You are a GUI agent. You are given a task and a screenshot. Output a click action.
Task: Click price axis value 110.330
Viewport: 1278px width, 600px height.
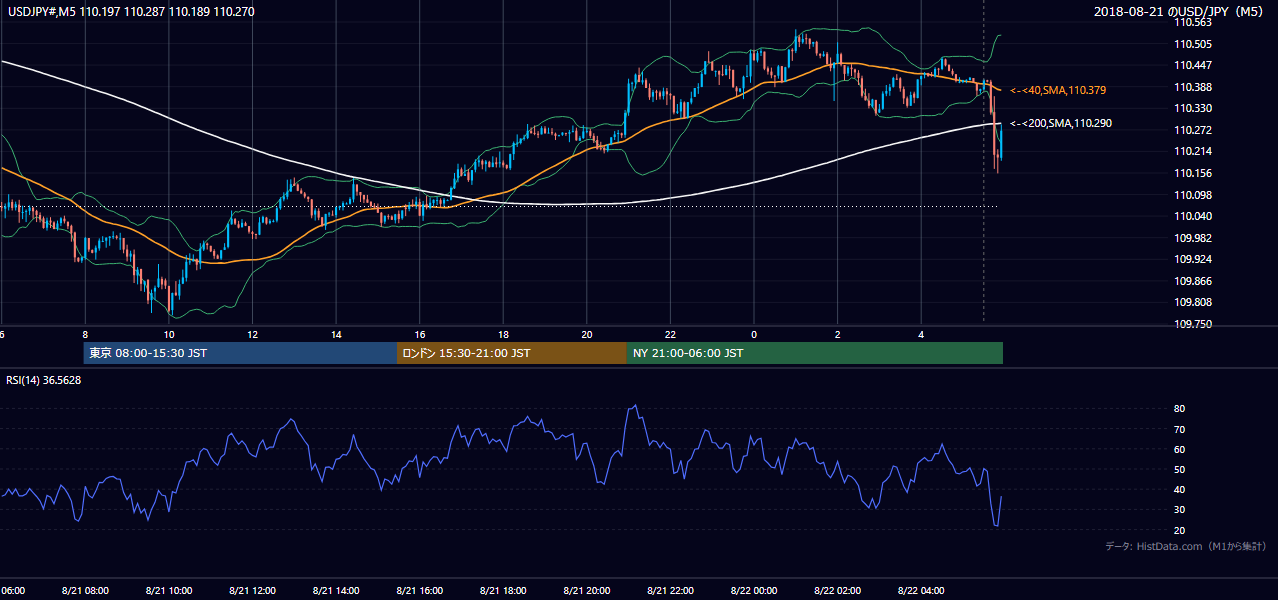1193,108
